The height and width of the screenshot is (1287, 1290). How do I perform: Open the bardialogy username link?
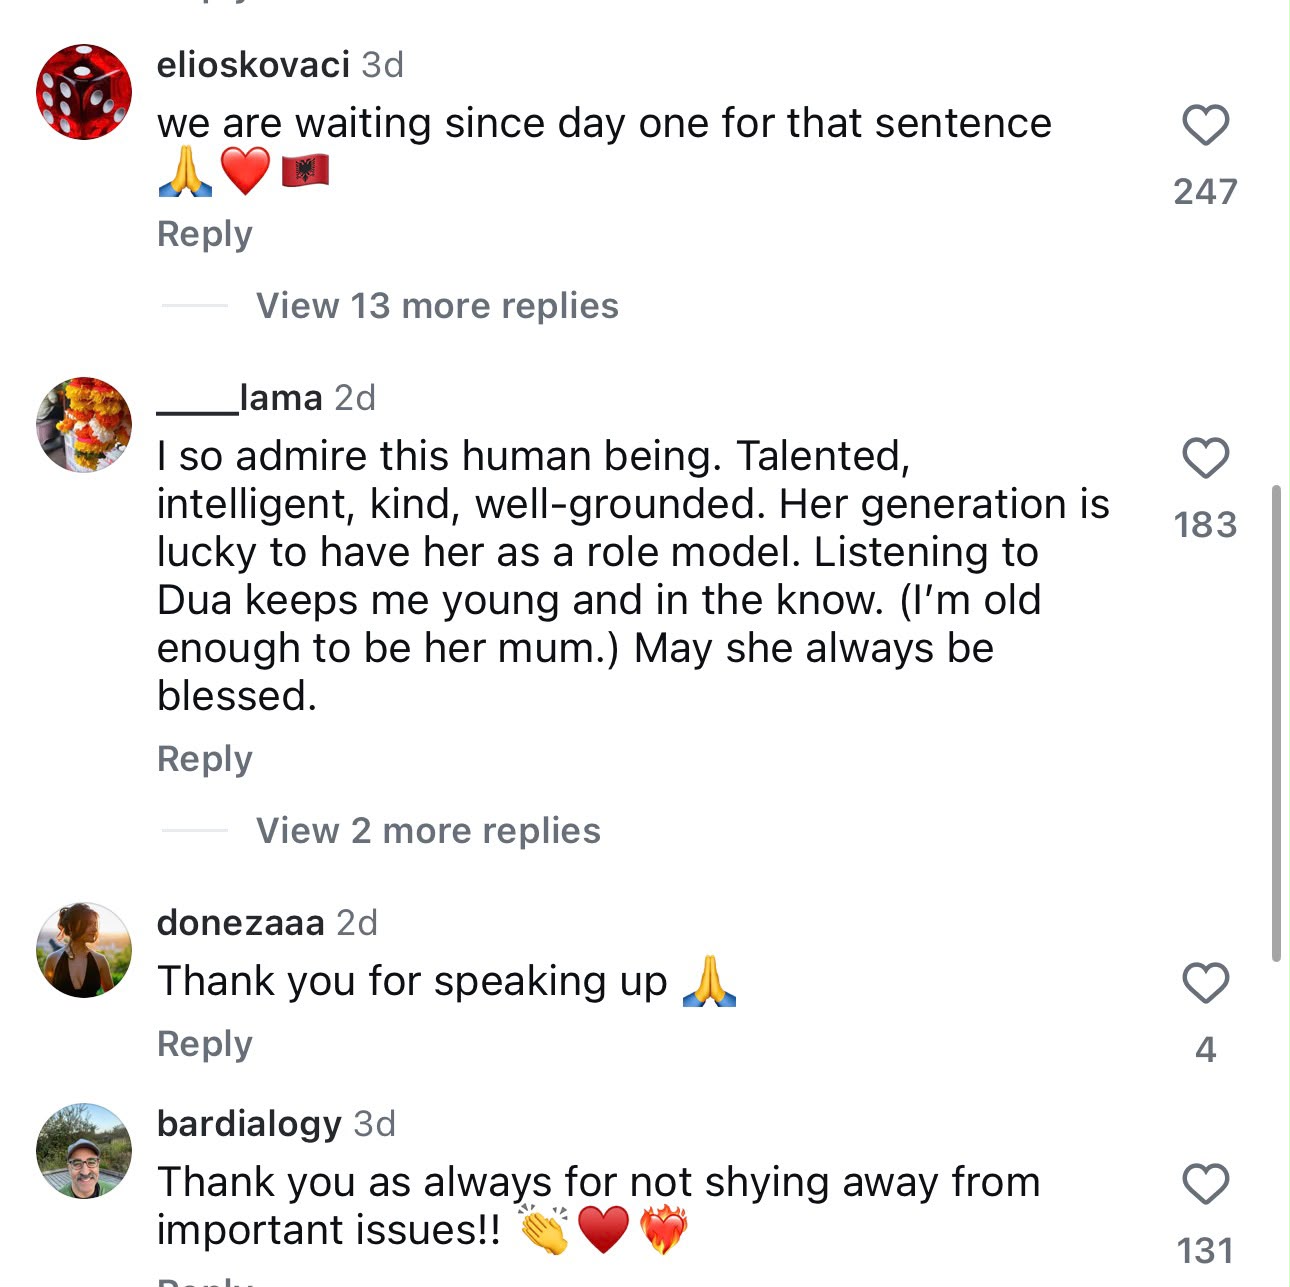[x=249, y=1124]
